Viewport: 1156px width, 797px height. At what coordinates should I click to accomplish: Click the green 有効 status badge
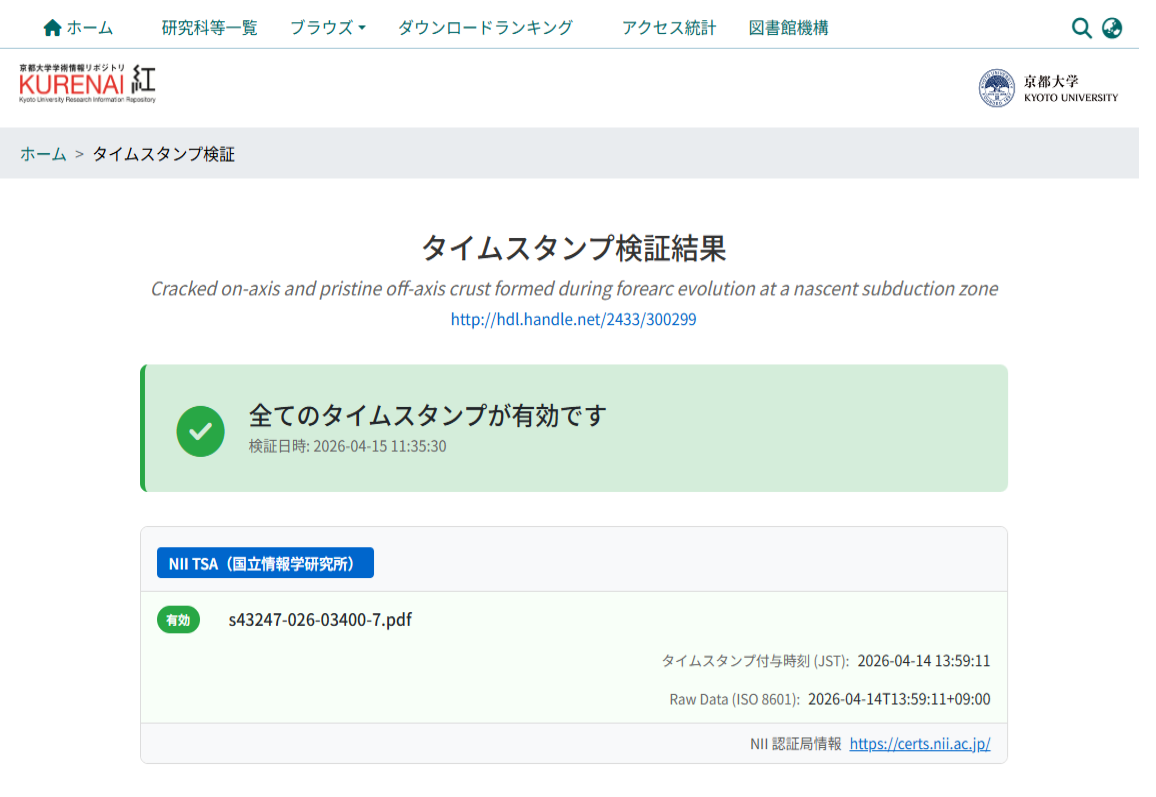(x=178, y=620)
